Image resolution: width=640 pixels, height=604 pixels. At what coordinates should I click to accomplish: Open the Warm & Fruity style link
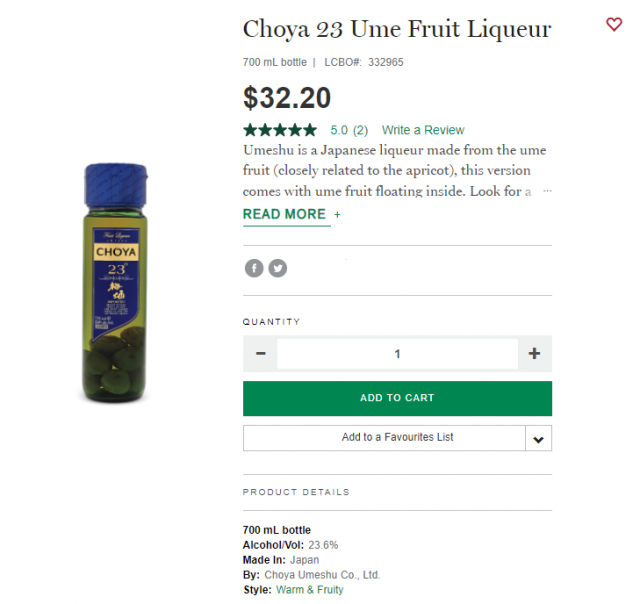point(309,590)
